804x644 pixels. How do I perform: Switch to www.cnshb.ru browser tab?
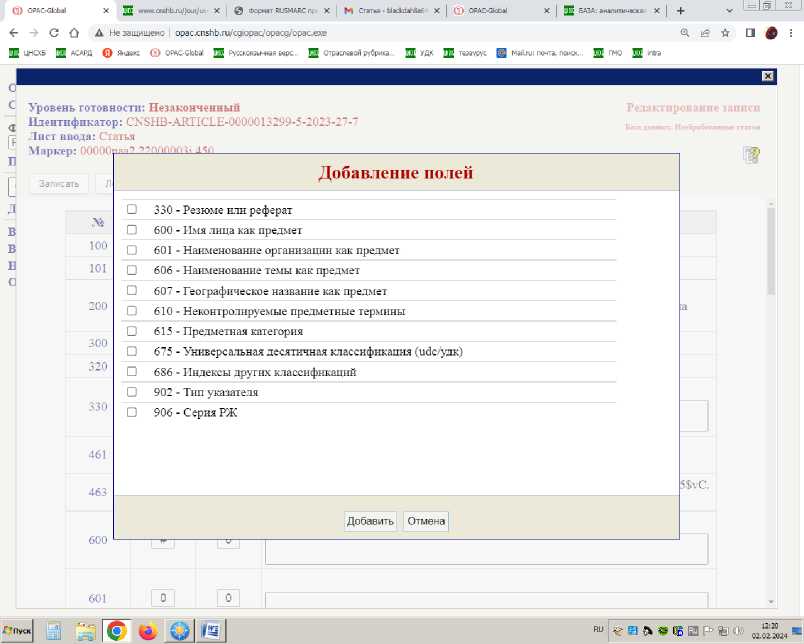(x=172, y=10)
